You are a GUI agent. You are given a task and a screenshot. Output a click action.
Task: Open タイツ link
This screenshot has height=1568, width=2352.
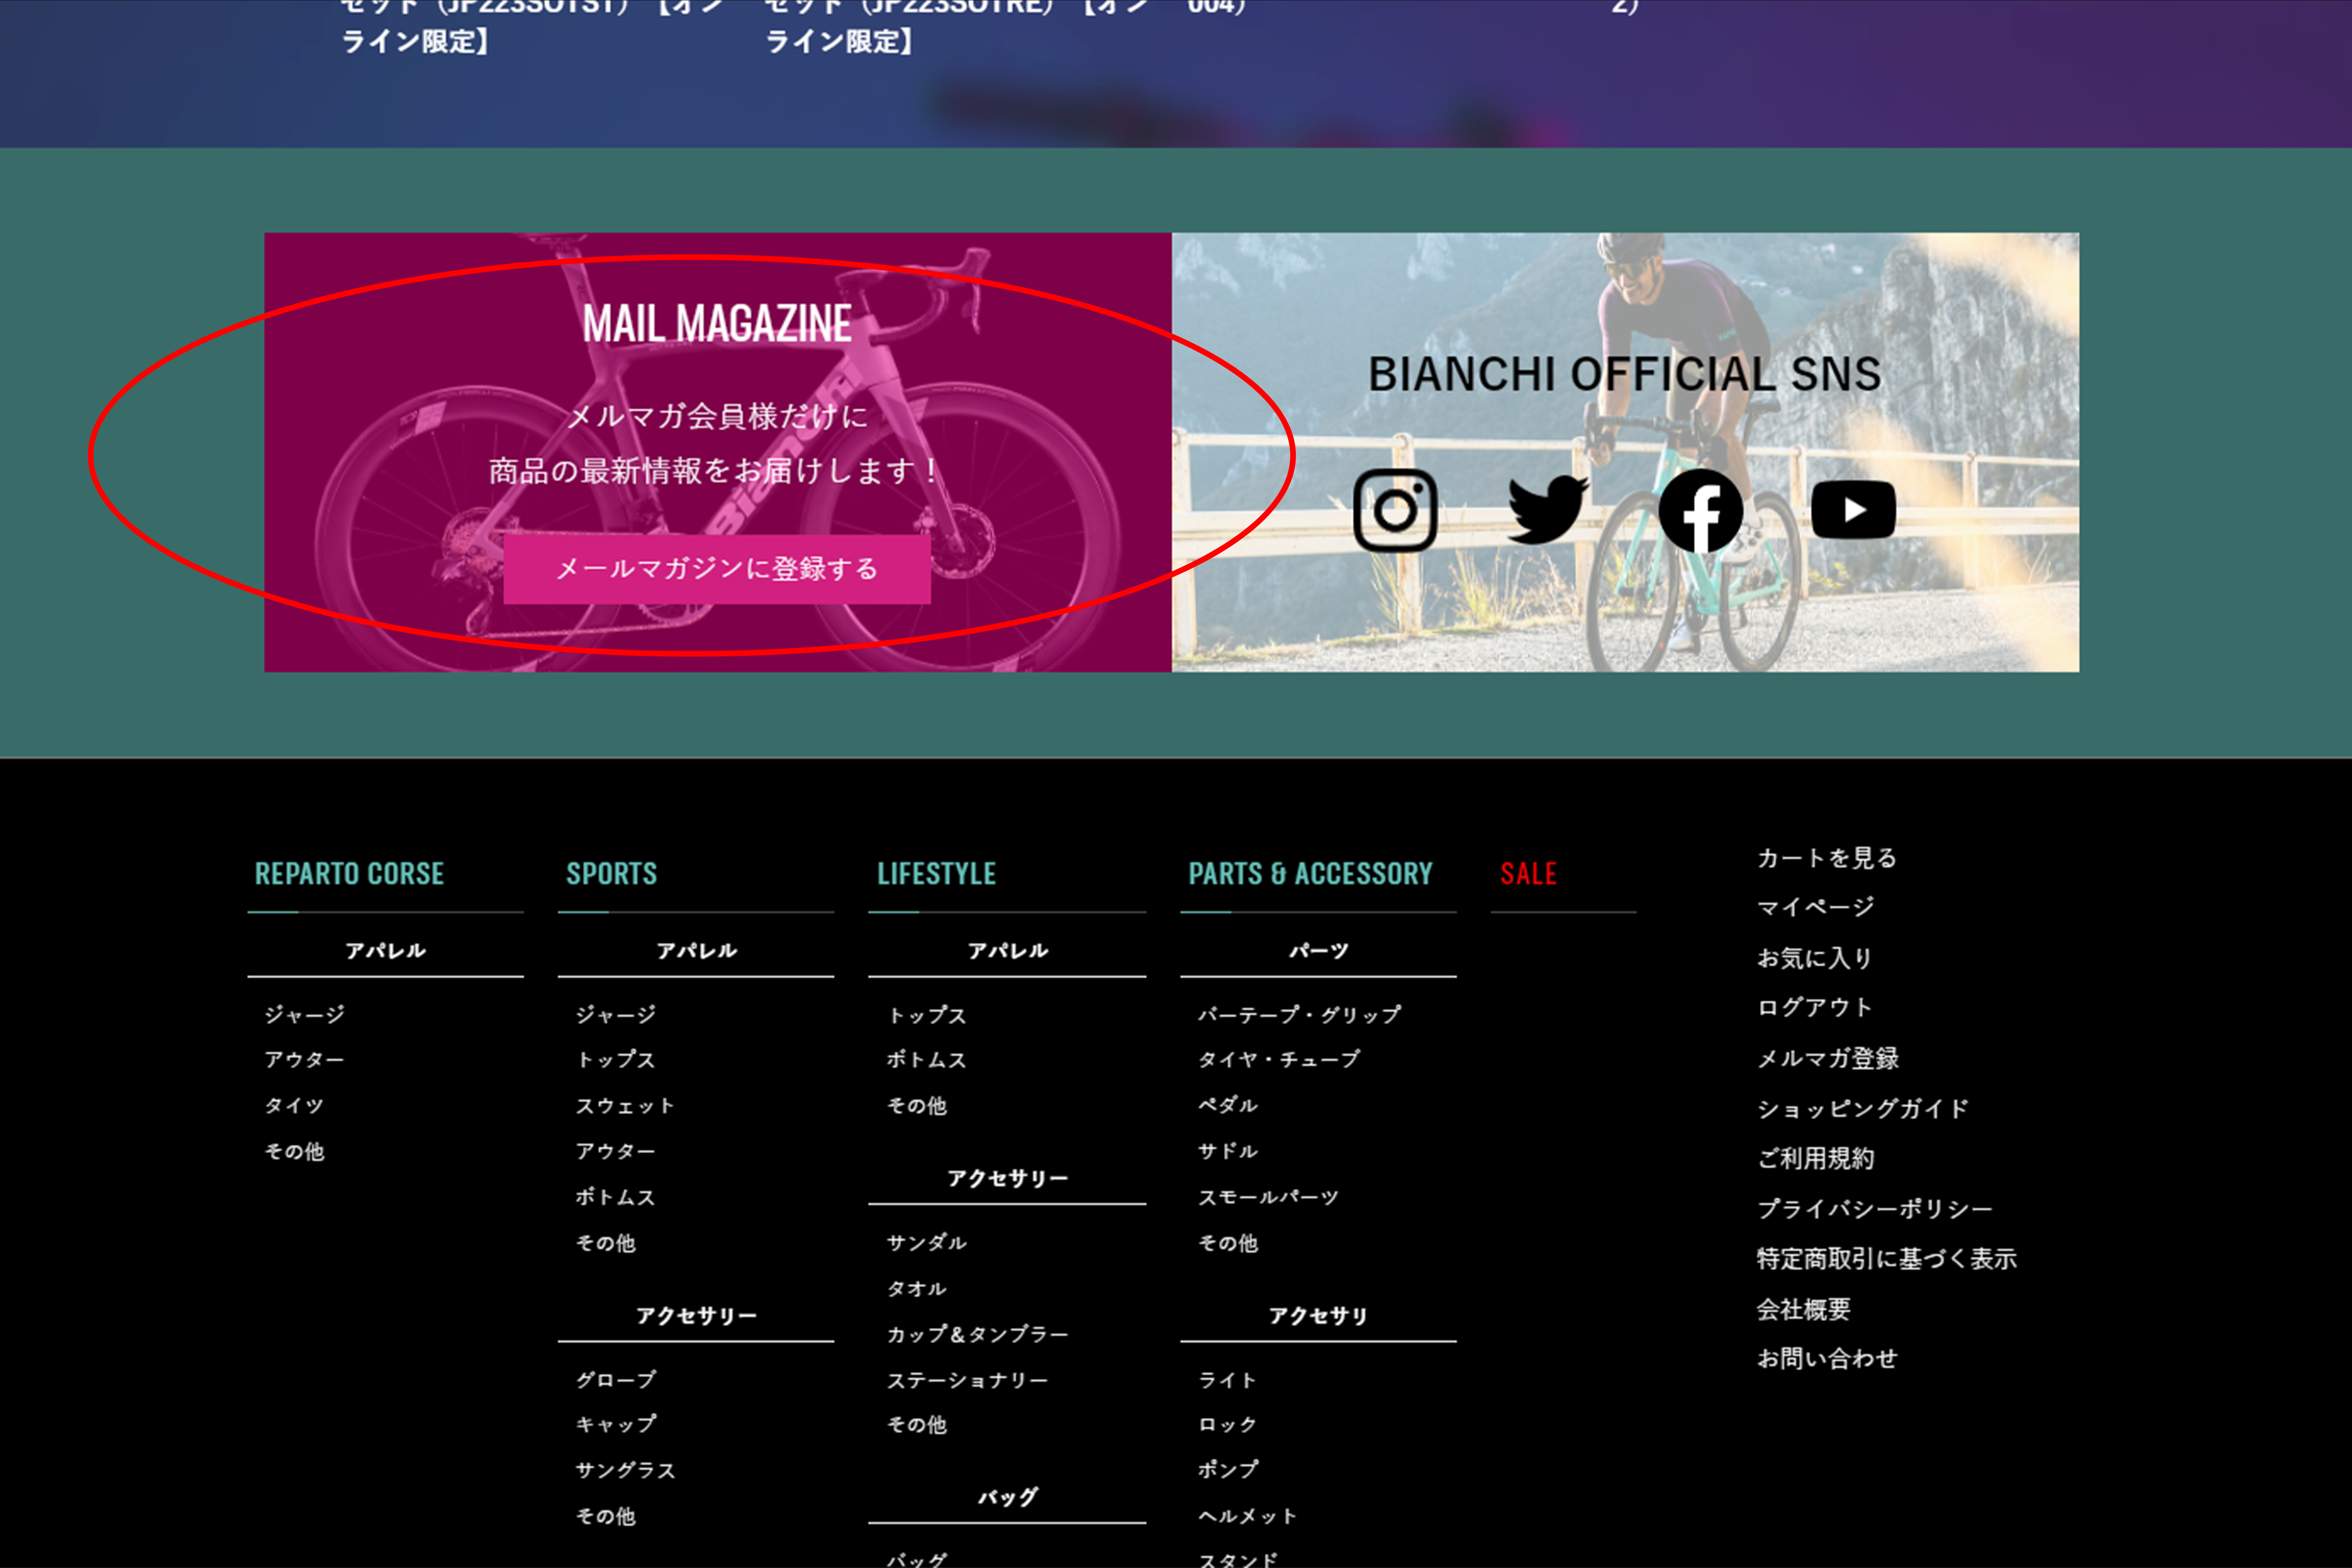pyautogui.click(x=294, y=1106)
